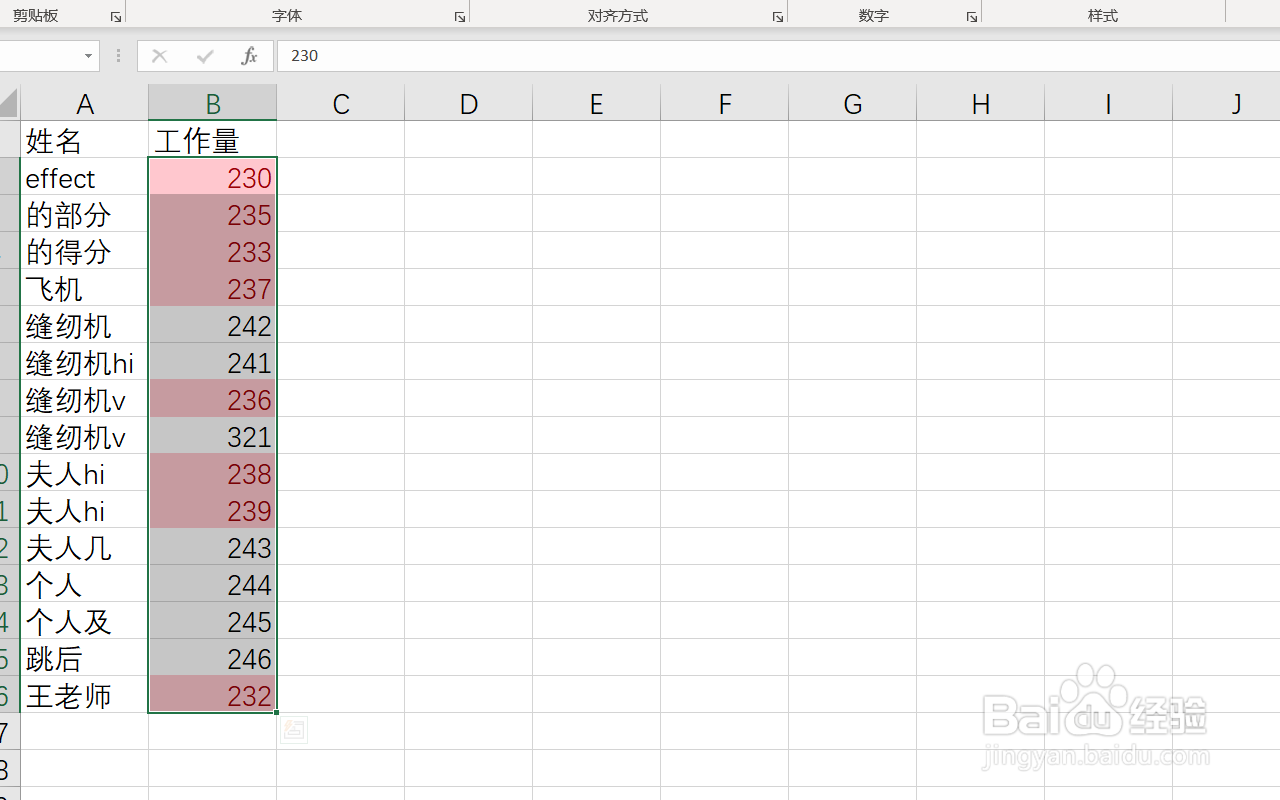Select the highlighted cell with 233
Image resolution: width=1280 pixels, height=800 pixels.
[213, 251]
